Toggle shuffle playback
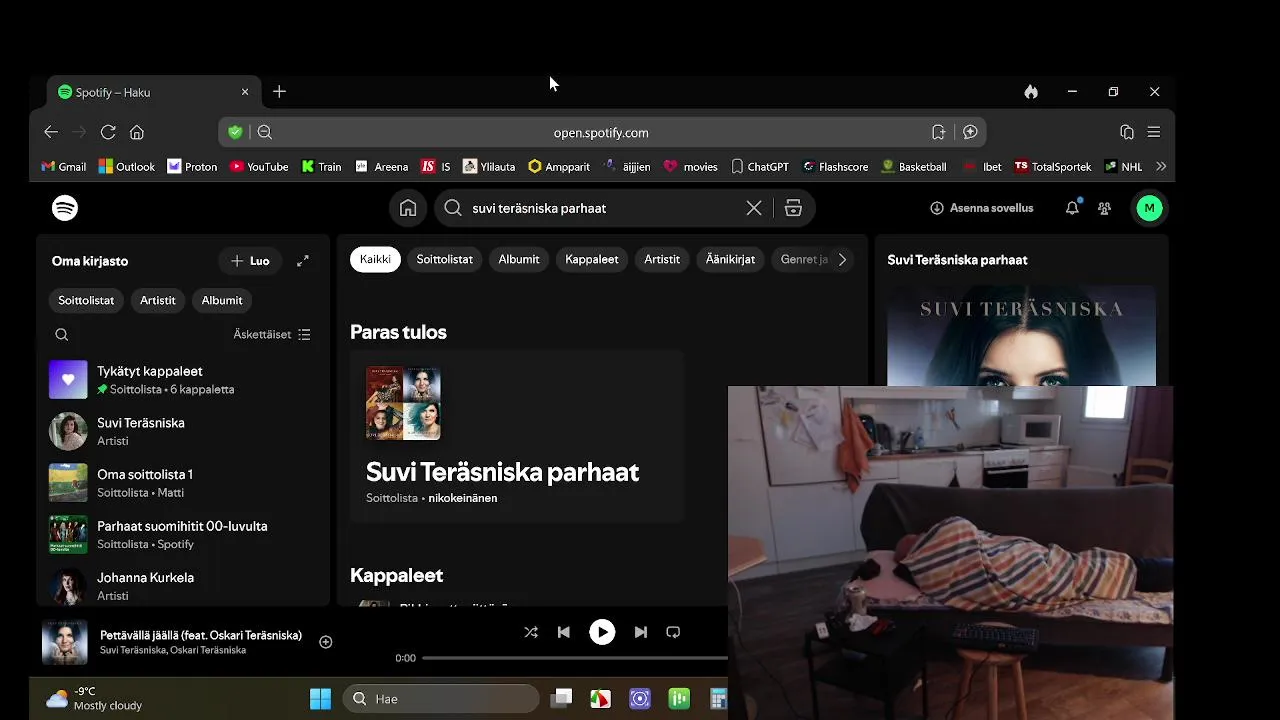The width and height of the screenshot is (1280, 720). coord(531,632)
